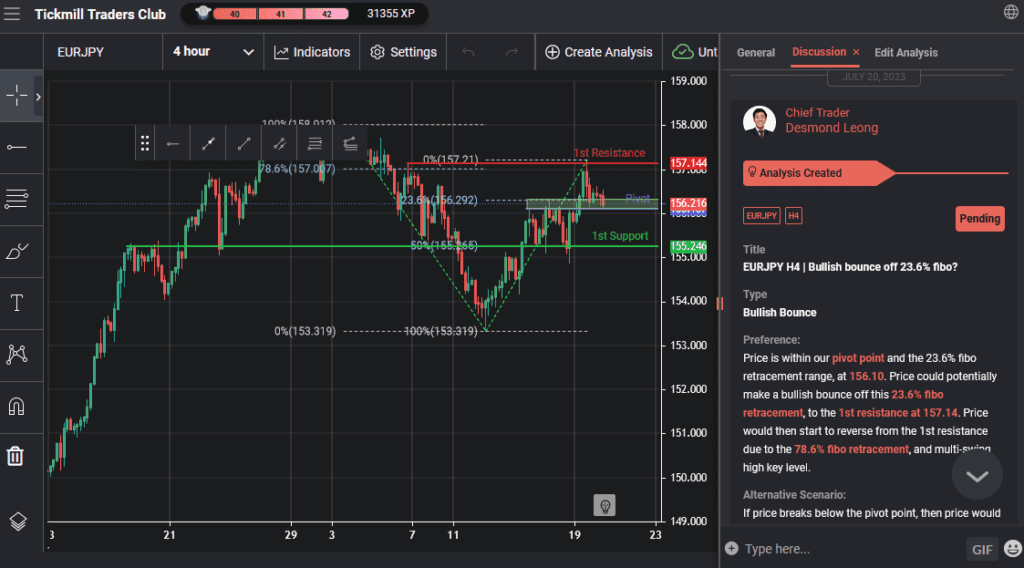
Task: Select the horizontal line drawing tool
Action: tap(16, 147)
